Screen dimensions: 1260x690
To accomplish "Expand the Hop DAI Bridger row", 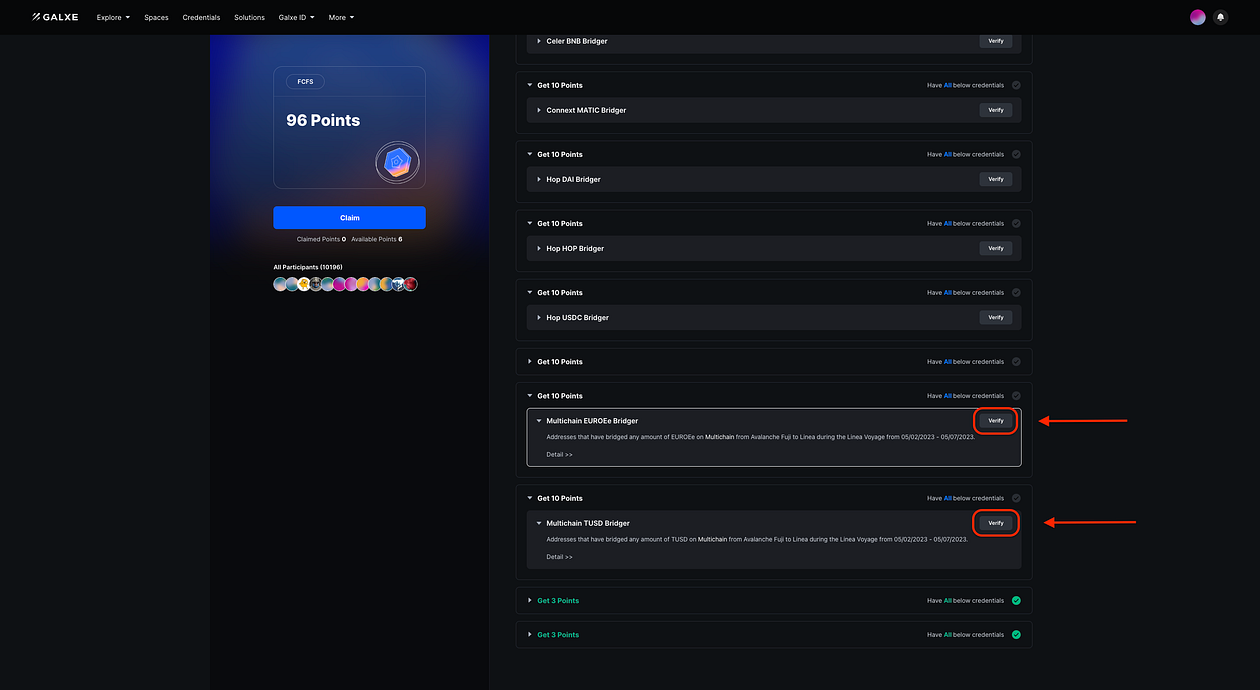I will 539,179.
